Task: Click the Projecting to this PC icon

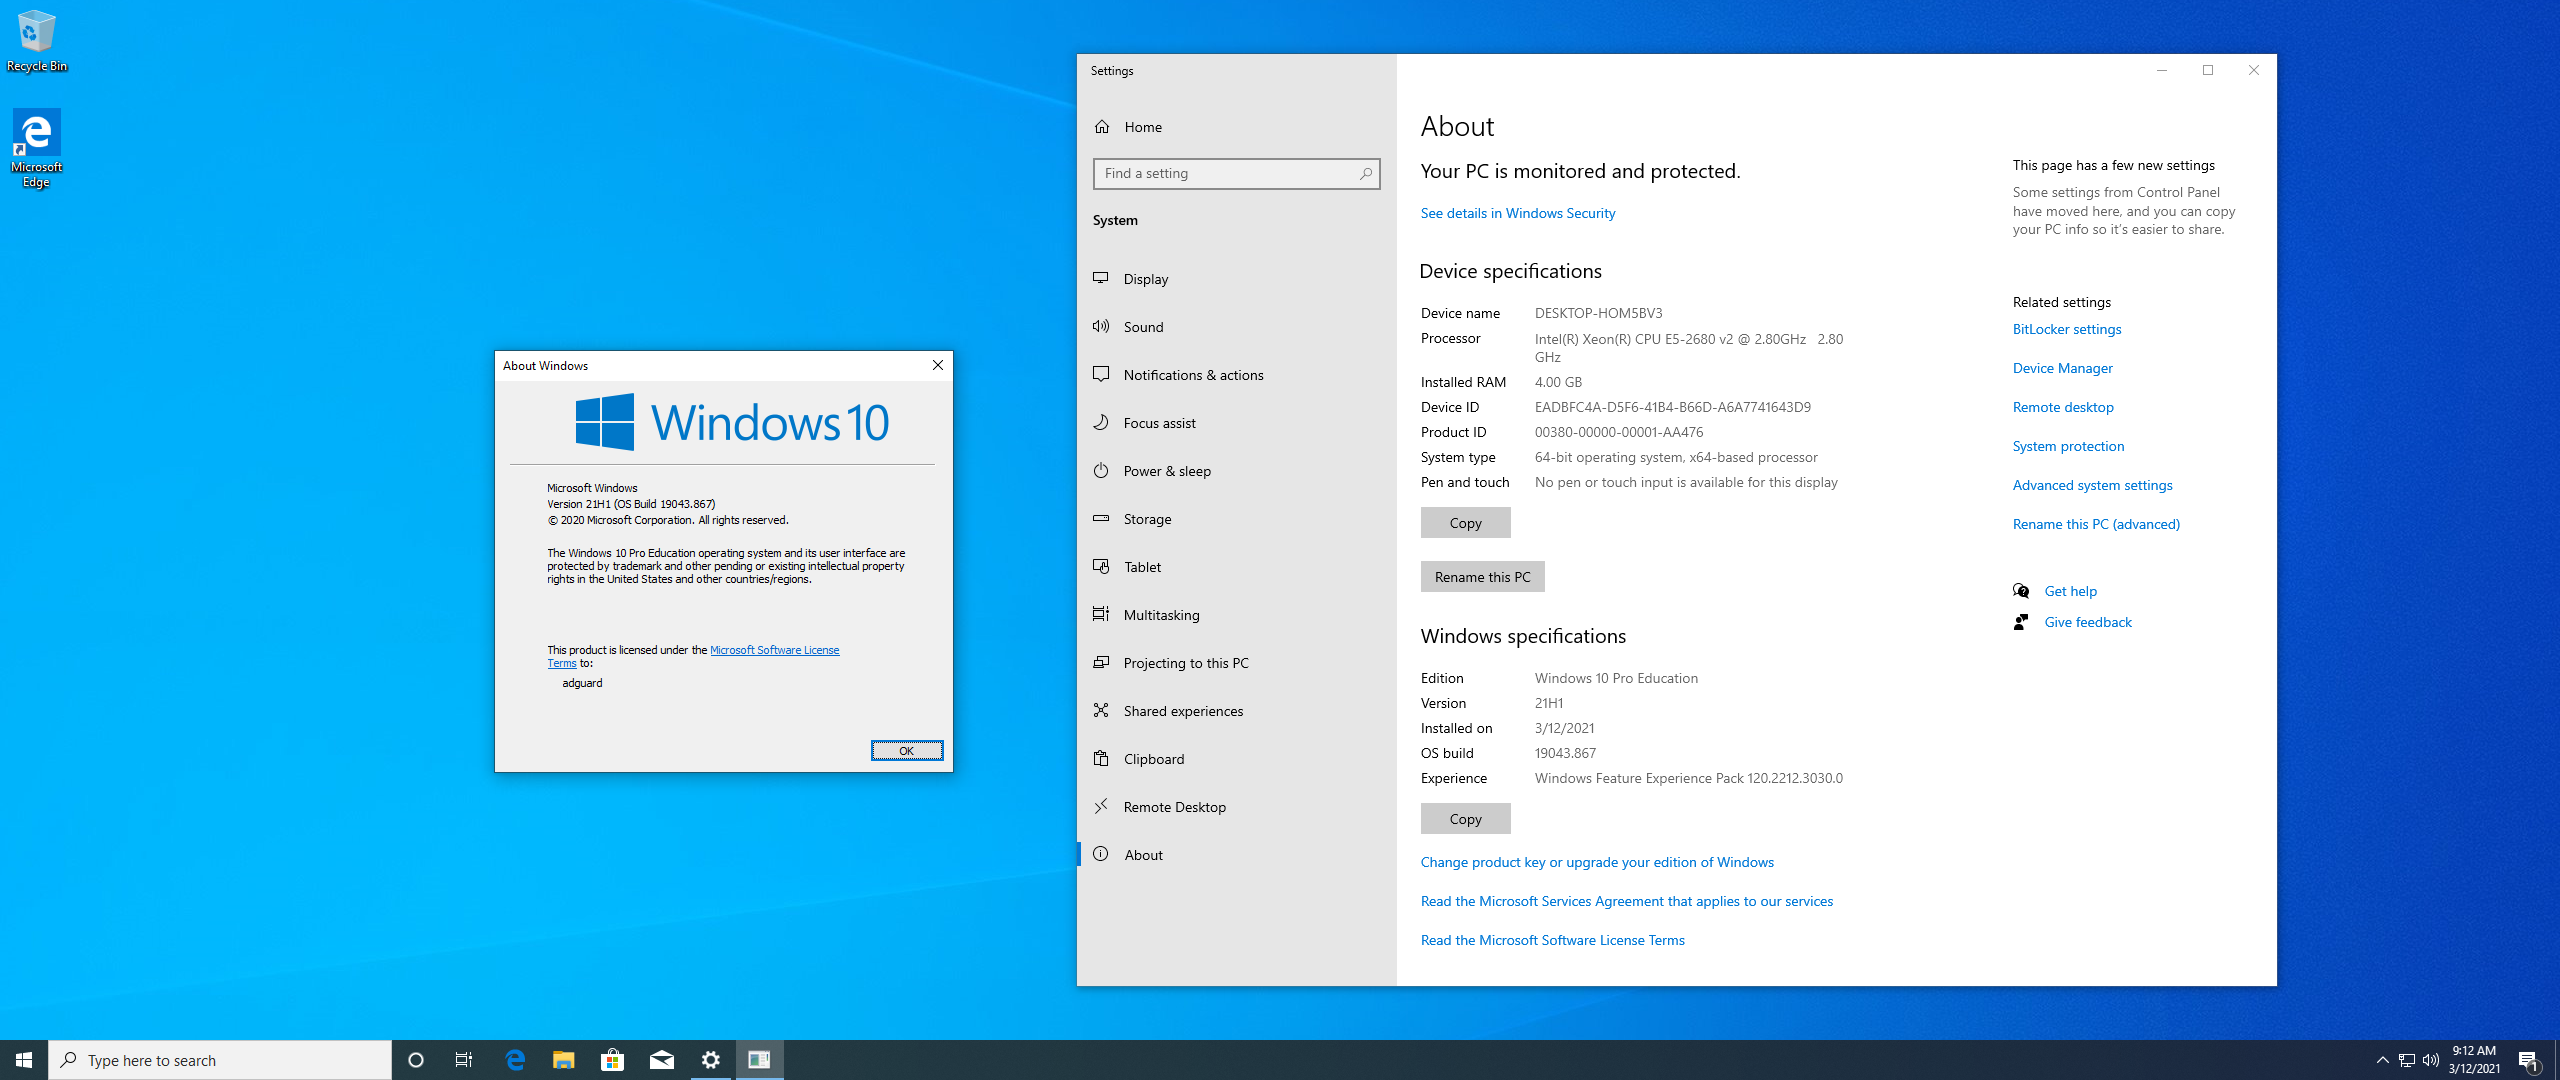Action: pyautogui.click(x=1101, y=662)
